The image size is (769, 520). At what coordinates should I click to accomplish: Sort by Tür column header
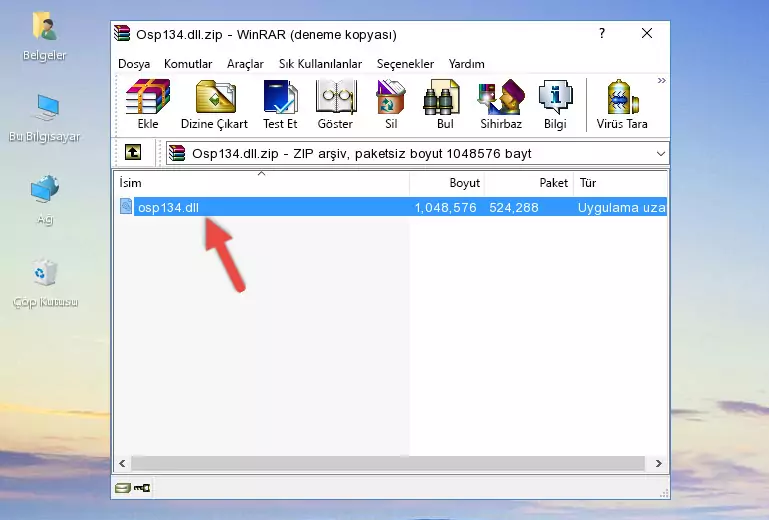point(620,183)
